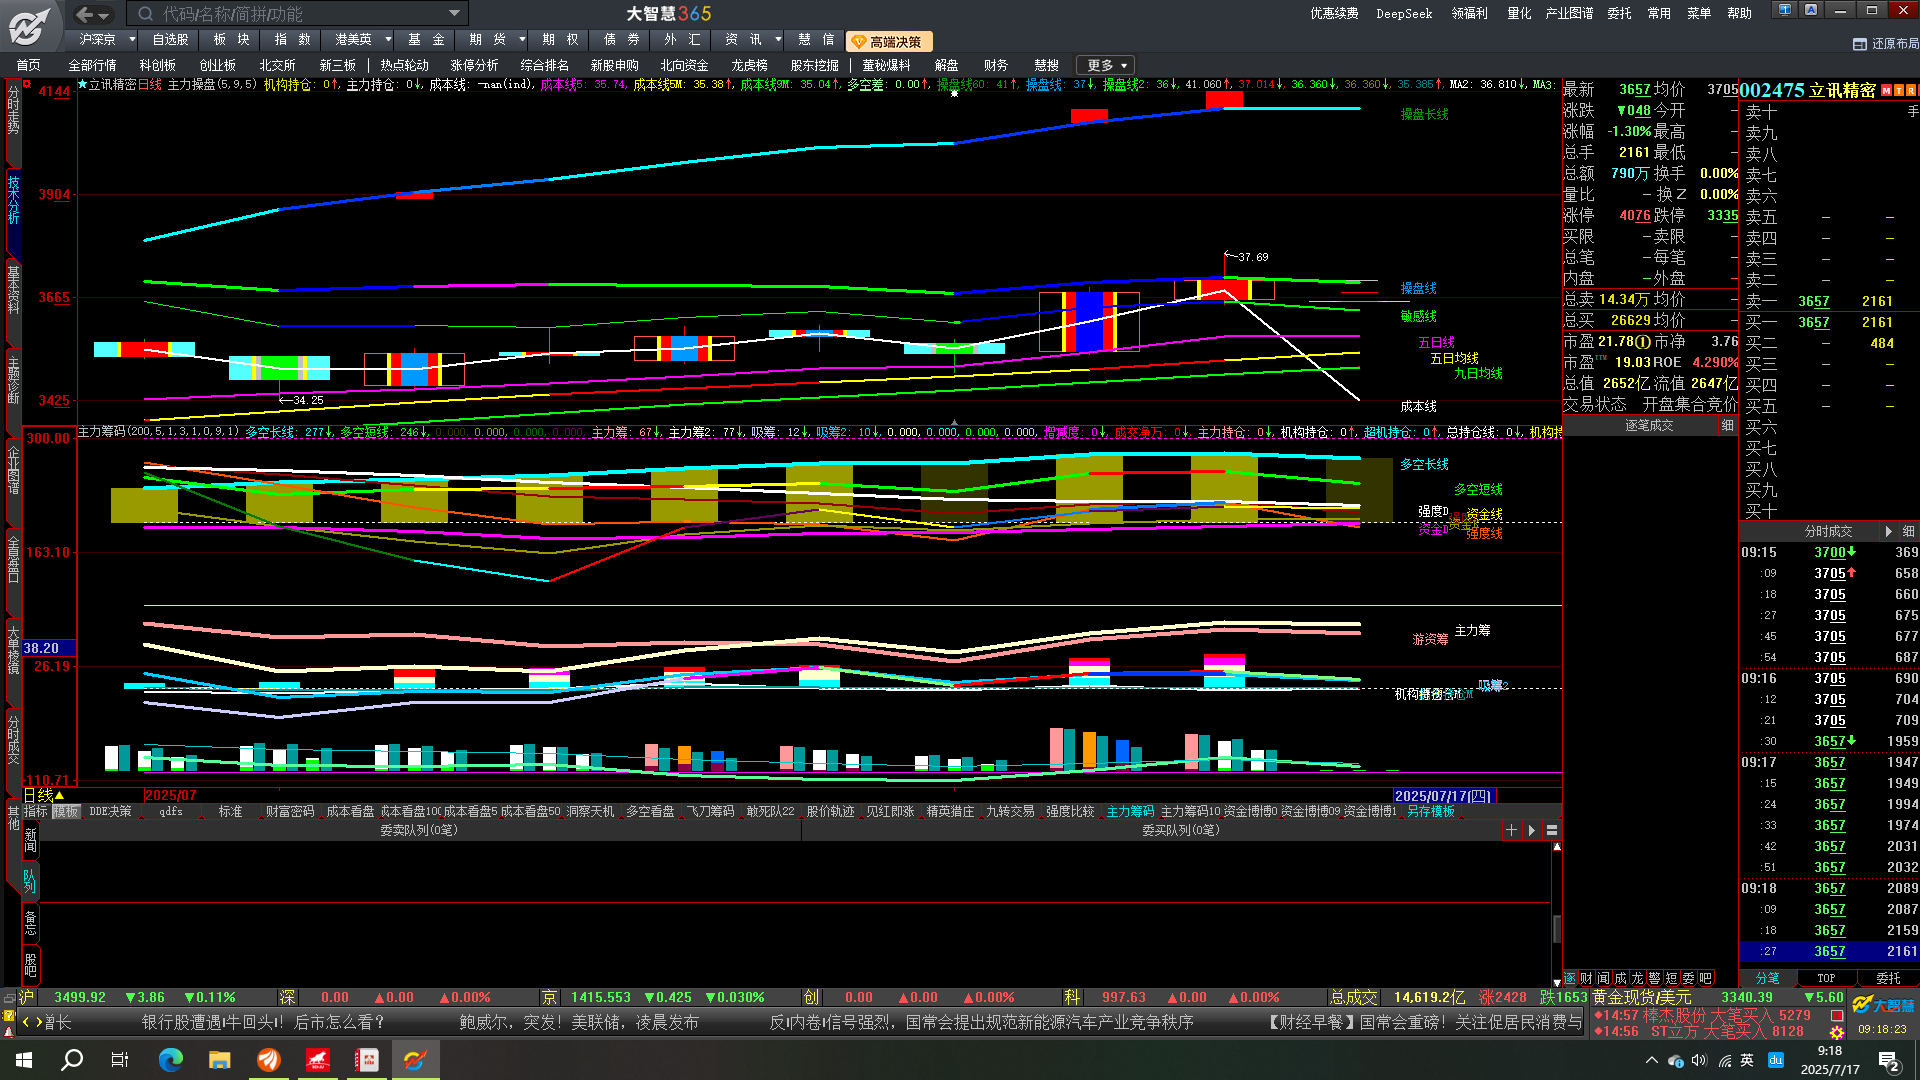This screenshot has width=1920, height=1080.
Task: Open the 基金 menu item
Action: coord(426,40)
